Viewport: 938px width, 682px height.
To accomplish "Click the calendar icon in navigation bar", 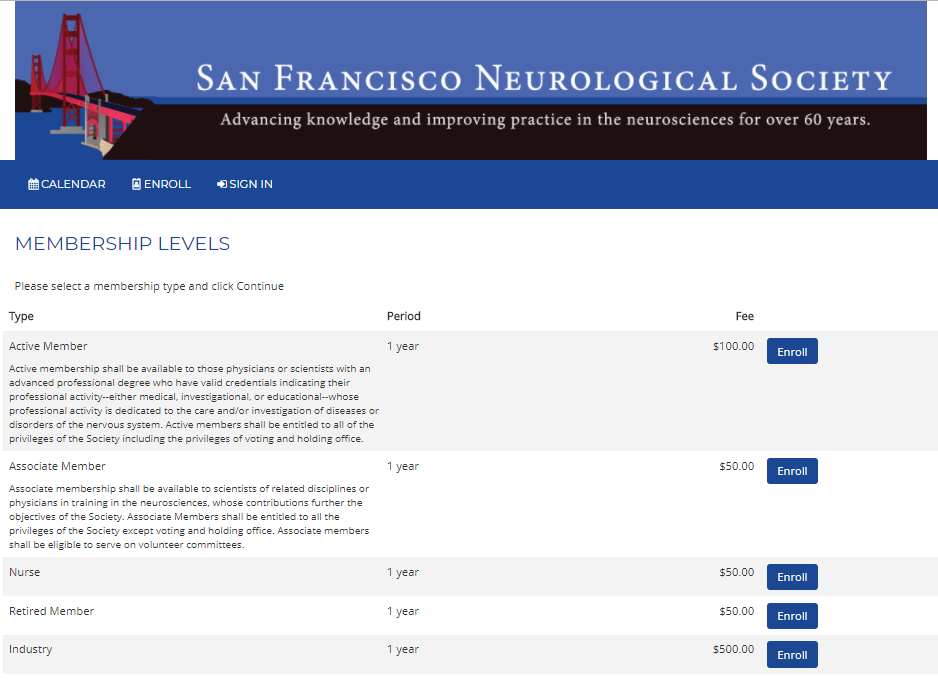I will 34,184.
